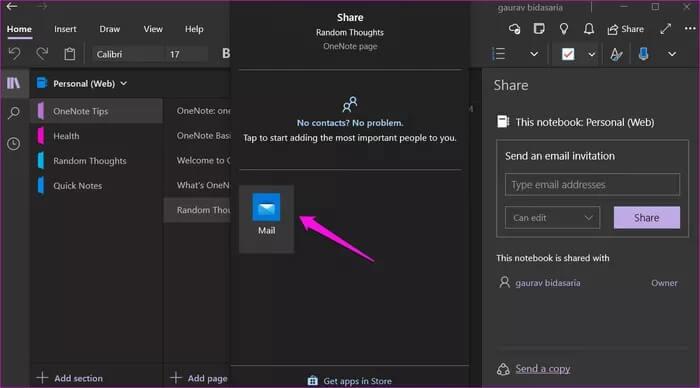
Task: Click the purple Share button
Action: click(x=646, y=217)
